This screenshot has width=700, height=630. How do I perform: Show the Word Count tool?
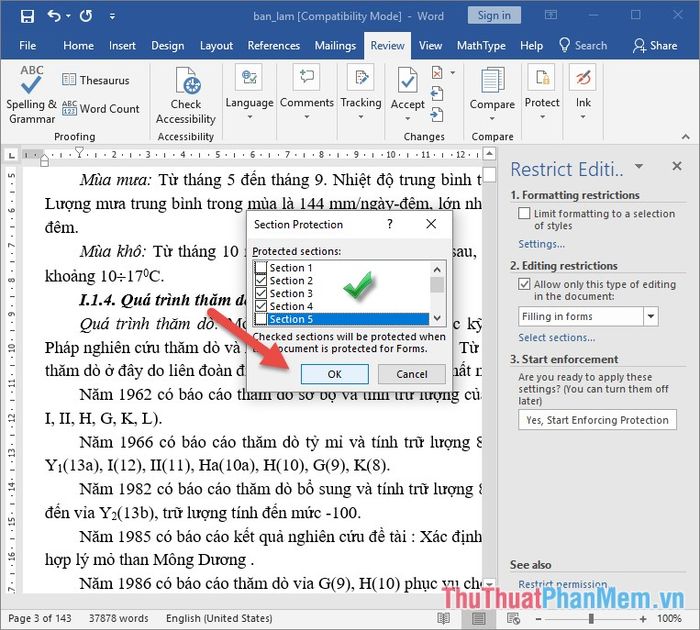(x=100, y=108)
